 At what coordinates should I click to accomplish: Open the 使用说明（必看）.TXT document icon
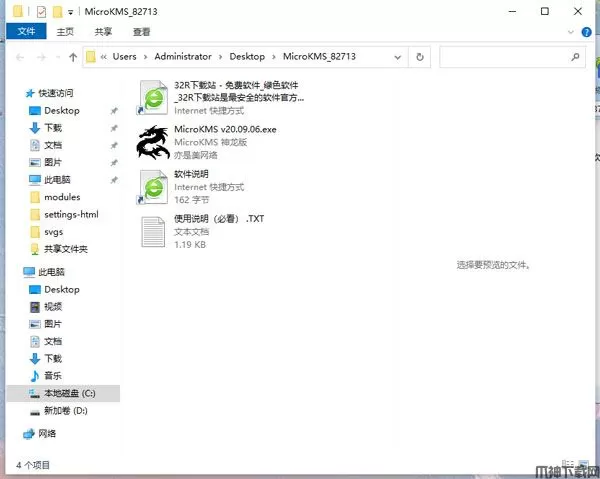[153, 231]
